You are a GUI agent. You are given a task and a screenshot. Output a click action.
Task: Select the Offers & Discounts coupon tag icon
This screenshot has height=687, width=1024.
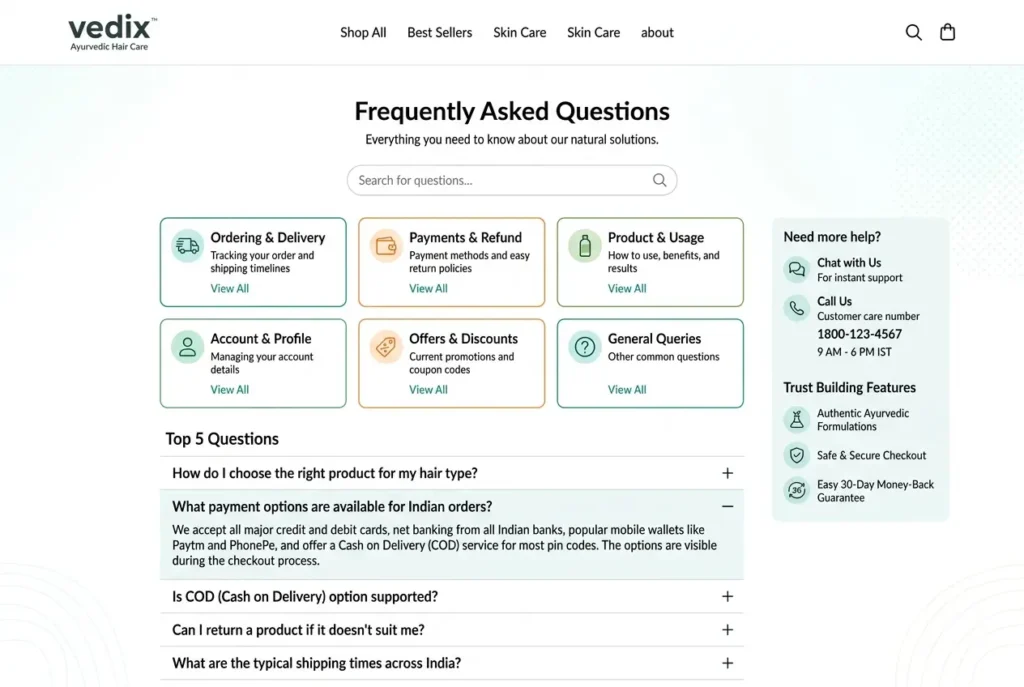[384, 347]
